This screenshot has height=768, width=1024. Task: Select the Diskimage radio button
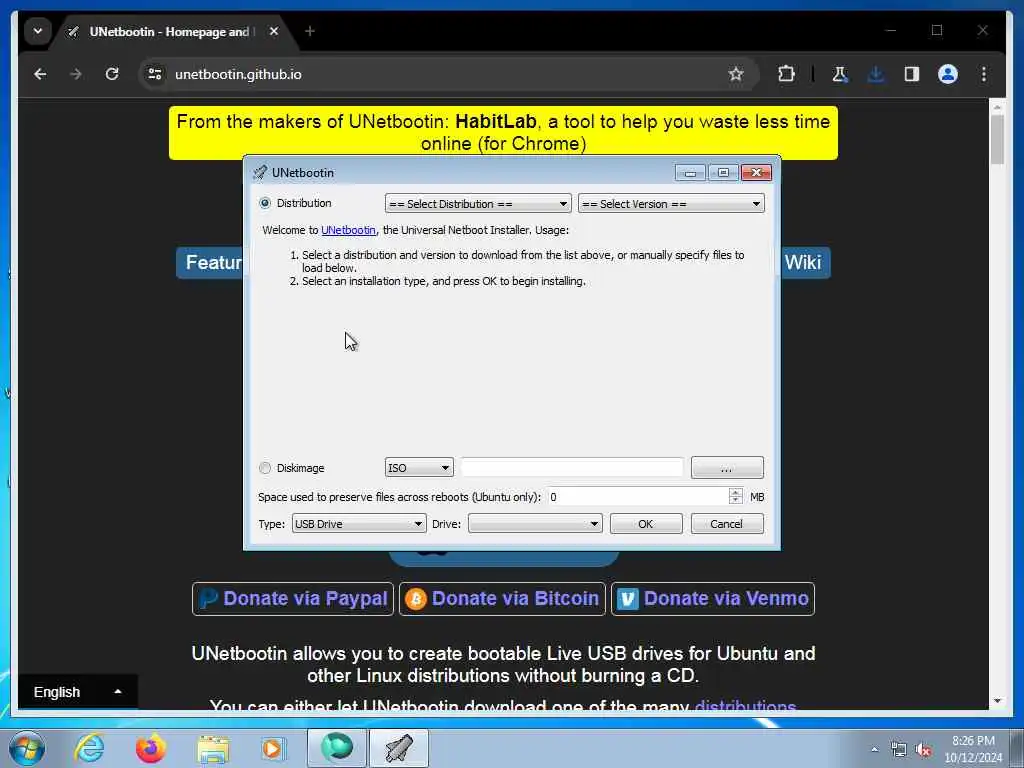click(x=264, y=468)
